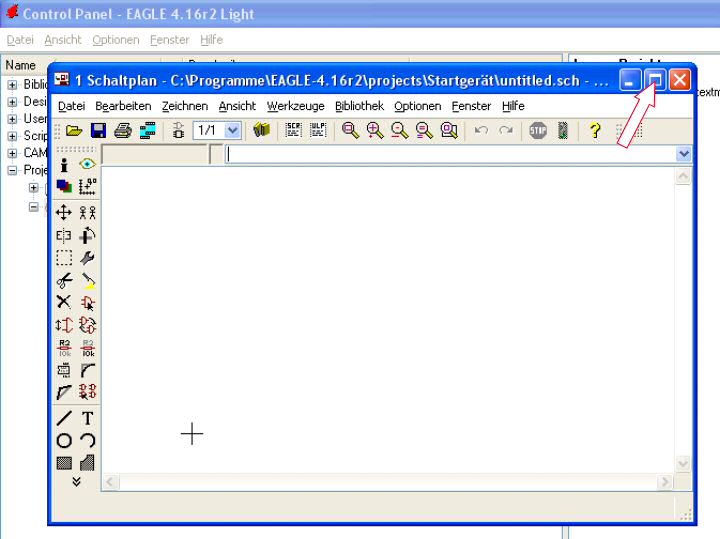Select the Circle drawing tool
This screenshot has width=720, height=539.
click(x=64, y=441)
